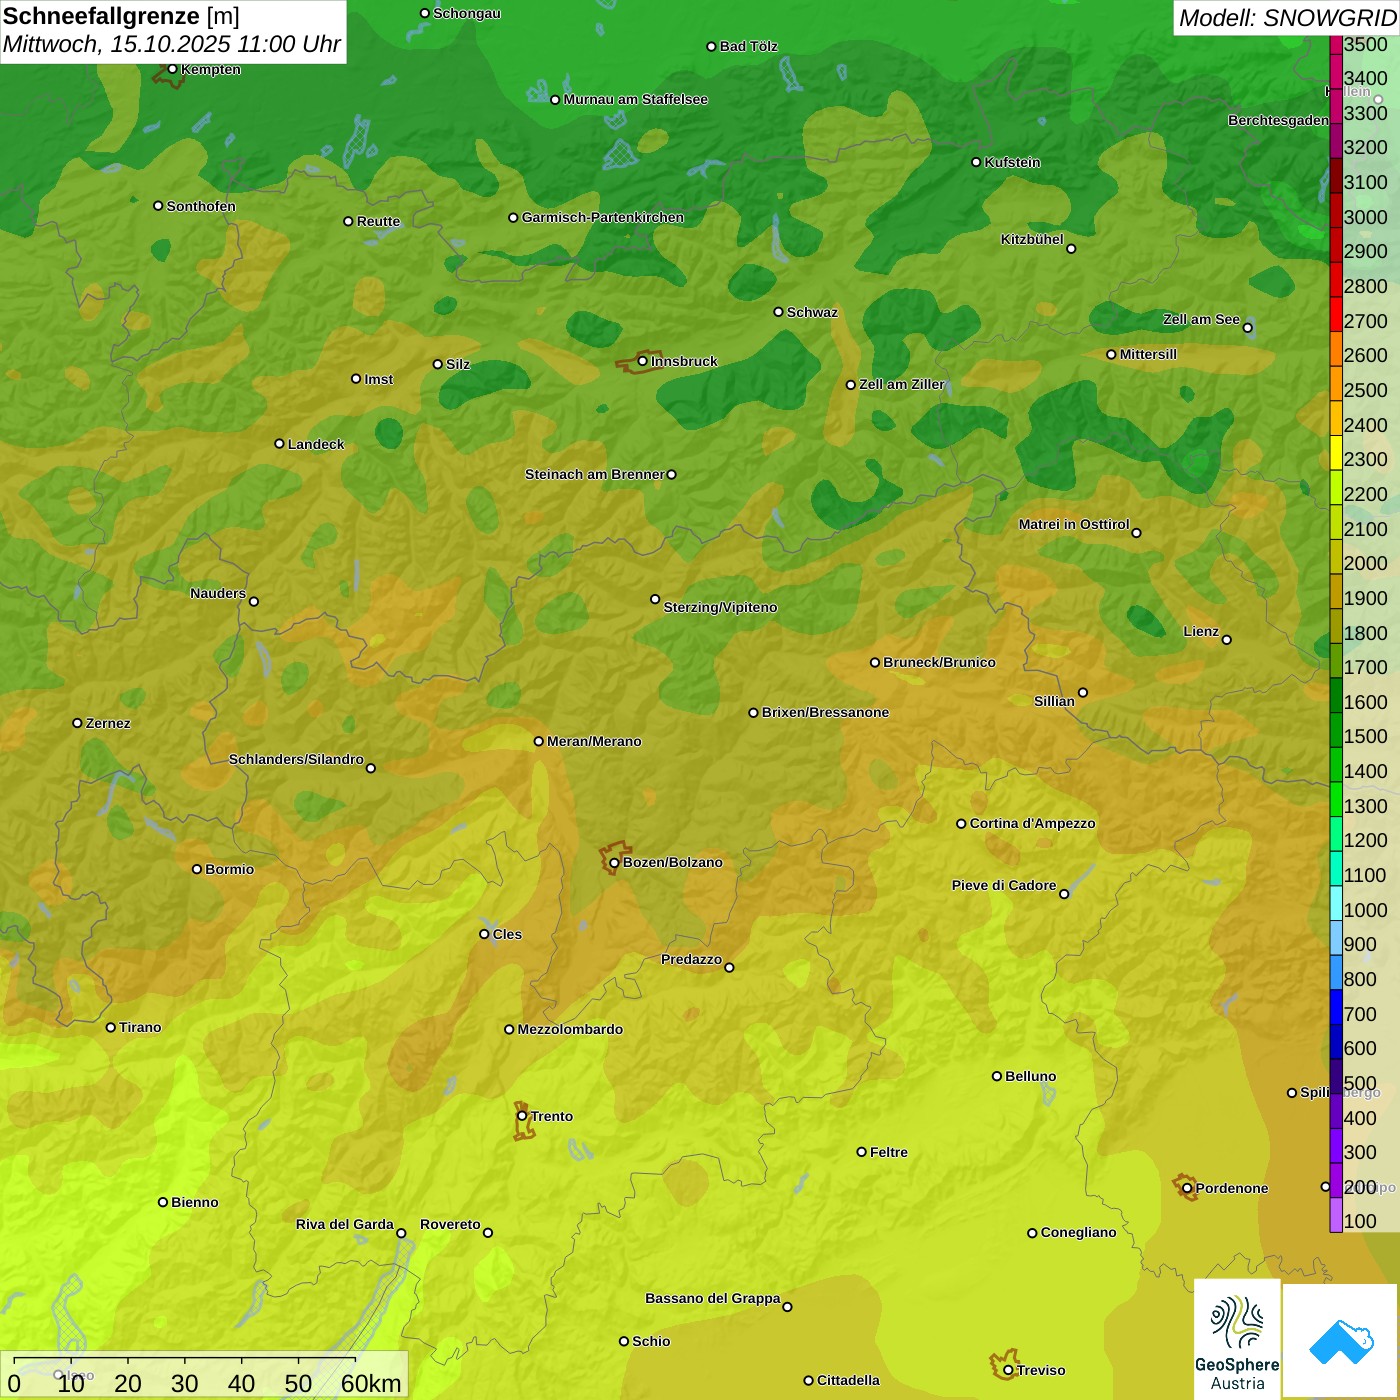Image resolution: width=1400 pixels, height=1400 pixels.
Task: Click the Lienz city marker dot
Action: tap(1227, 639)
